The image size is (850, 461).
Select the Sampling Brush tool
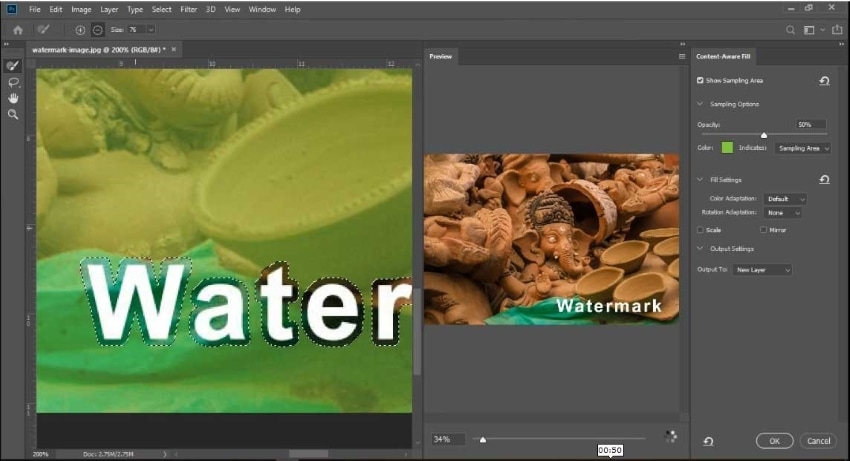point(12,66)
